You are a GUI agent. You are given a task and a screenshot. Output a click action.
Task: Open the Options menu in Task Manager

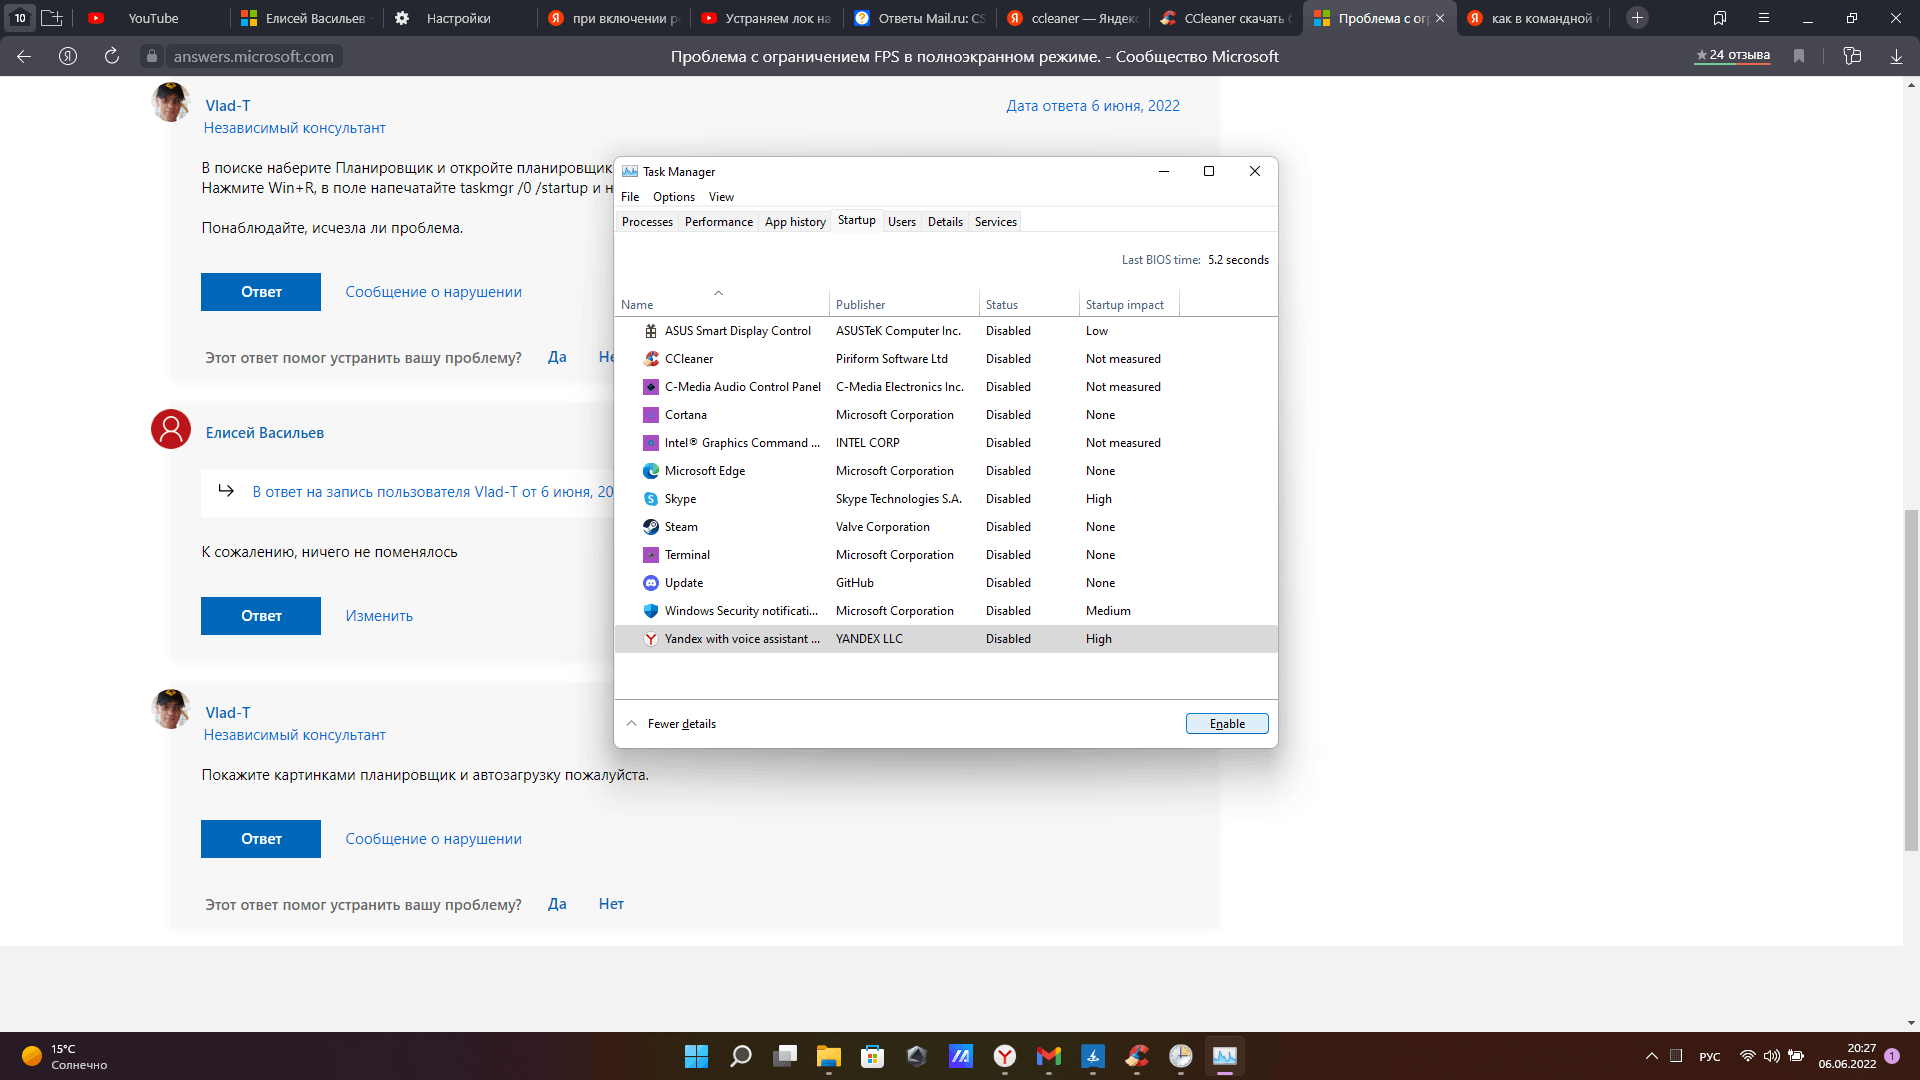(674, 197)
